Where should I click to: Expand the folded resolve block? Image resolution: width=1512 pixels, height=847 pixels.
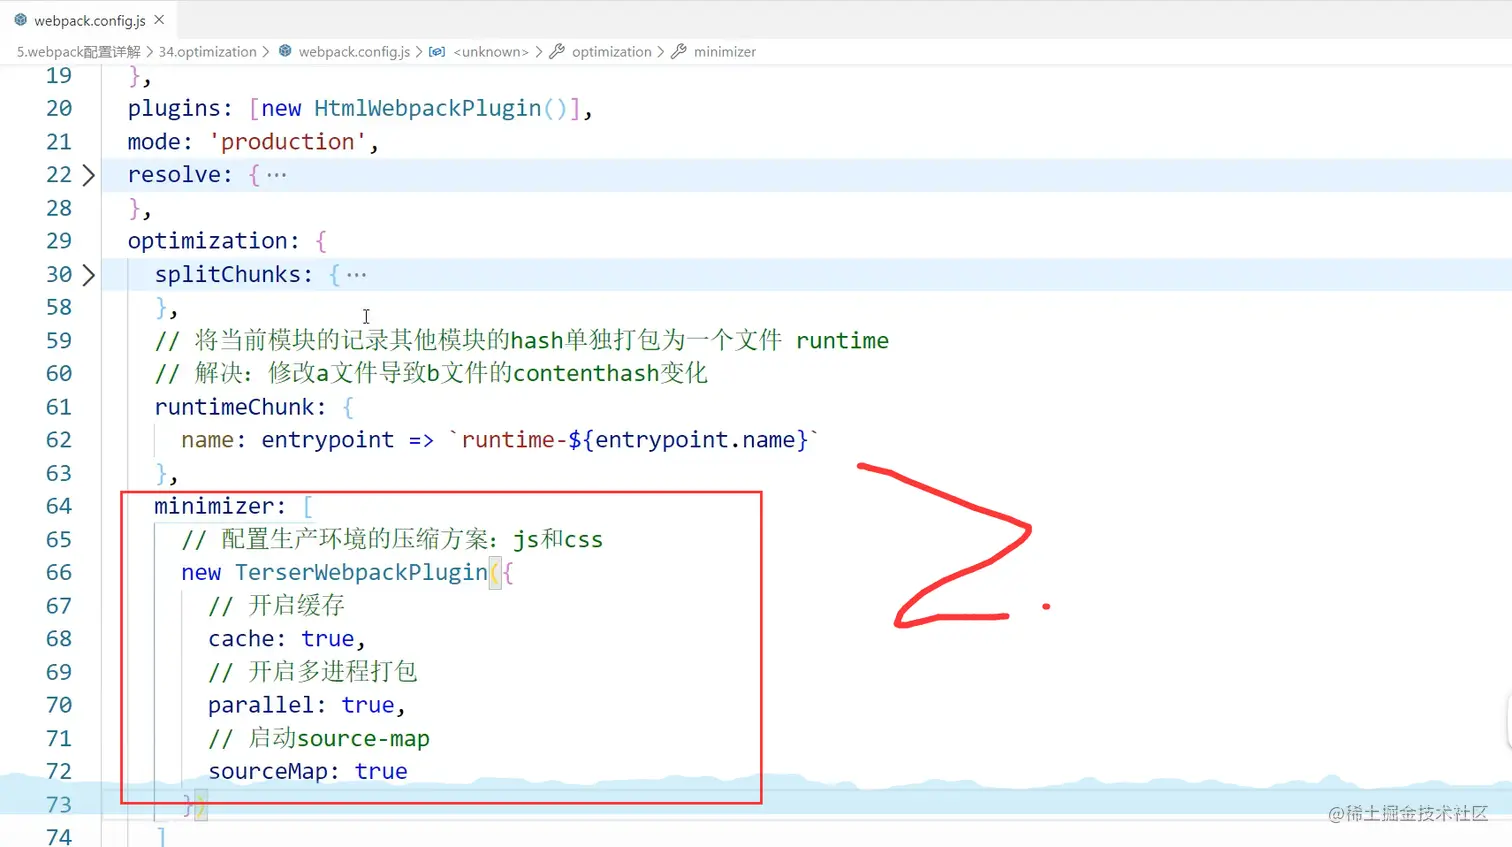tap(89, 175)
